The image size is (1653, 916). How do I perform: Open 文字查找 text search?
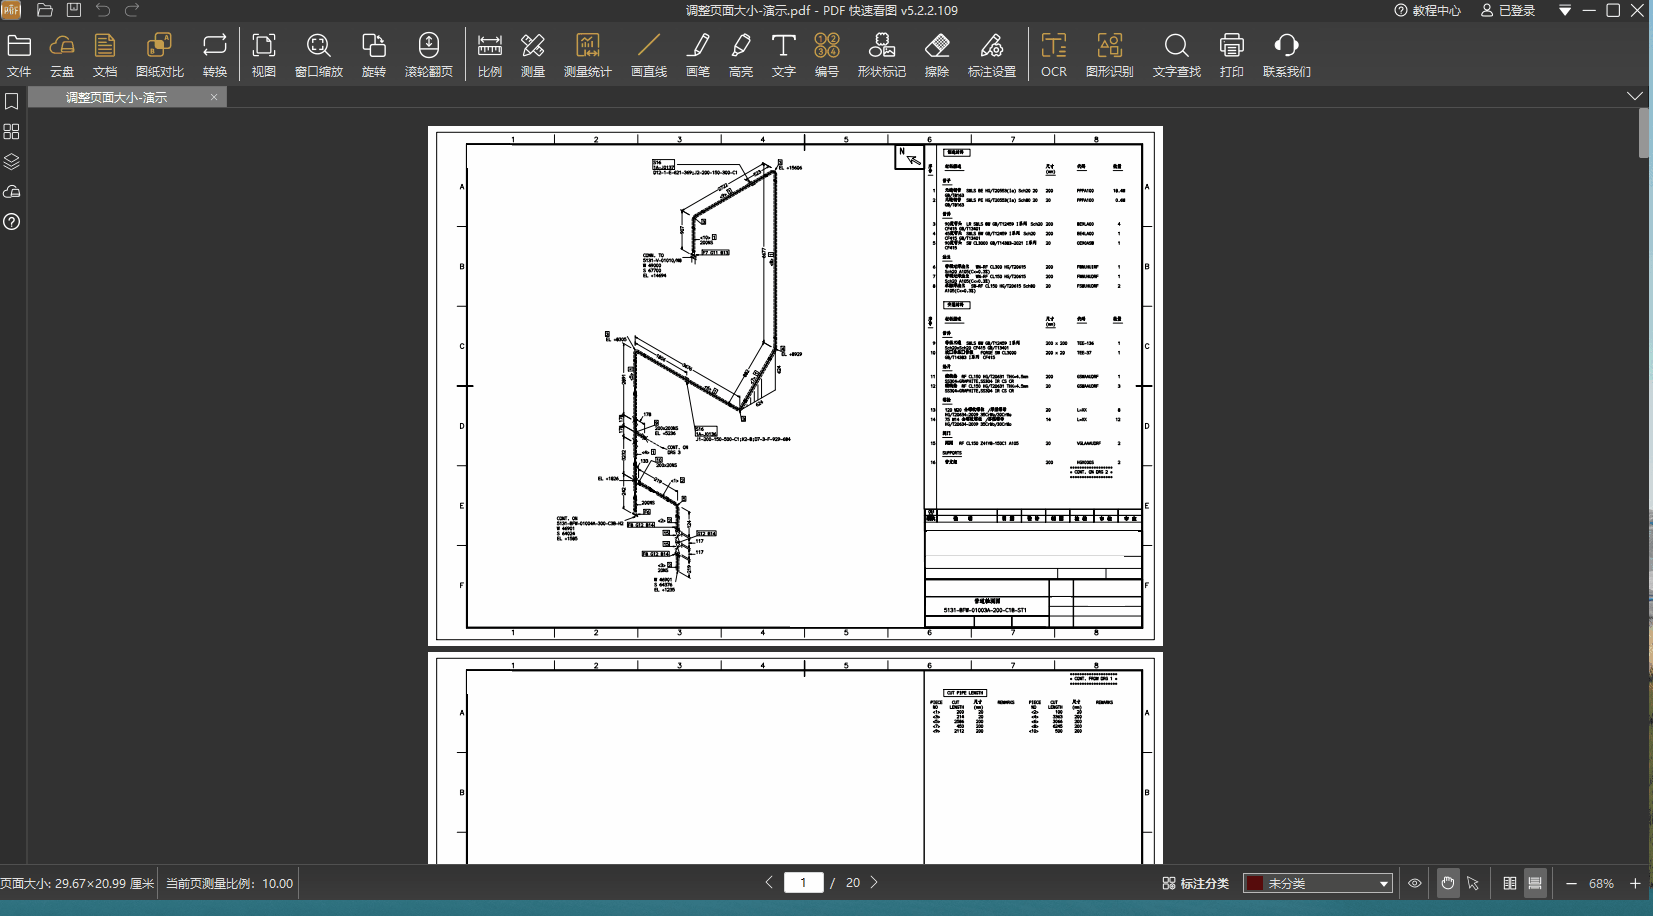click(1177, 55)
